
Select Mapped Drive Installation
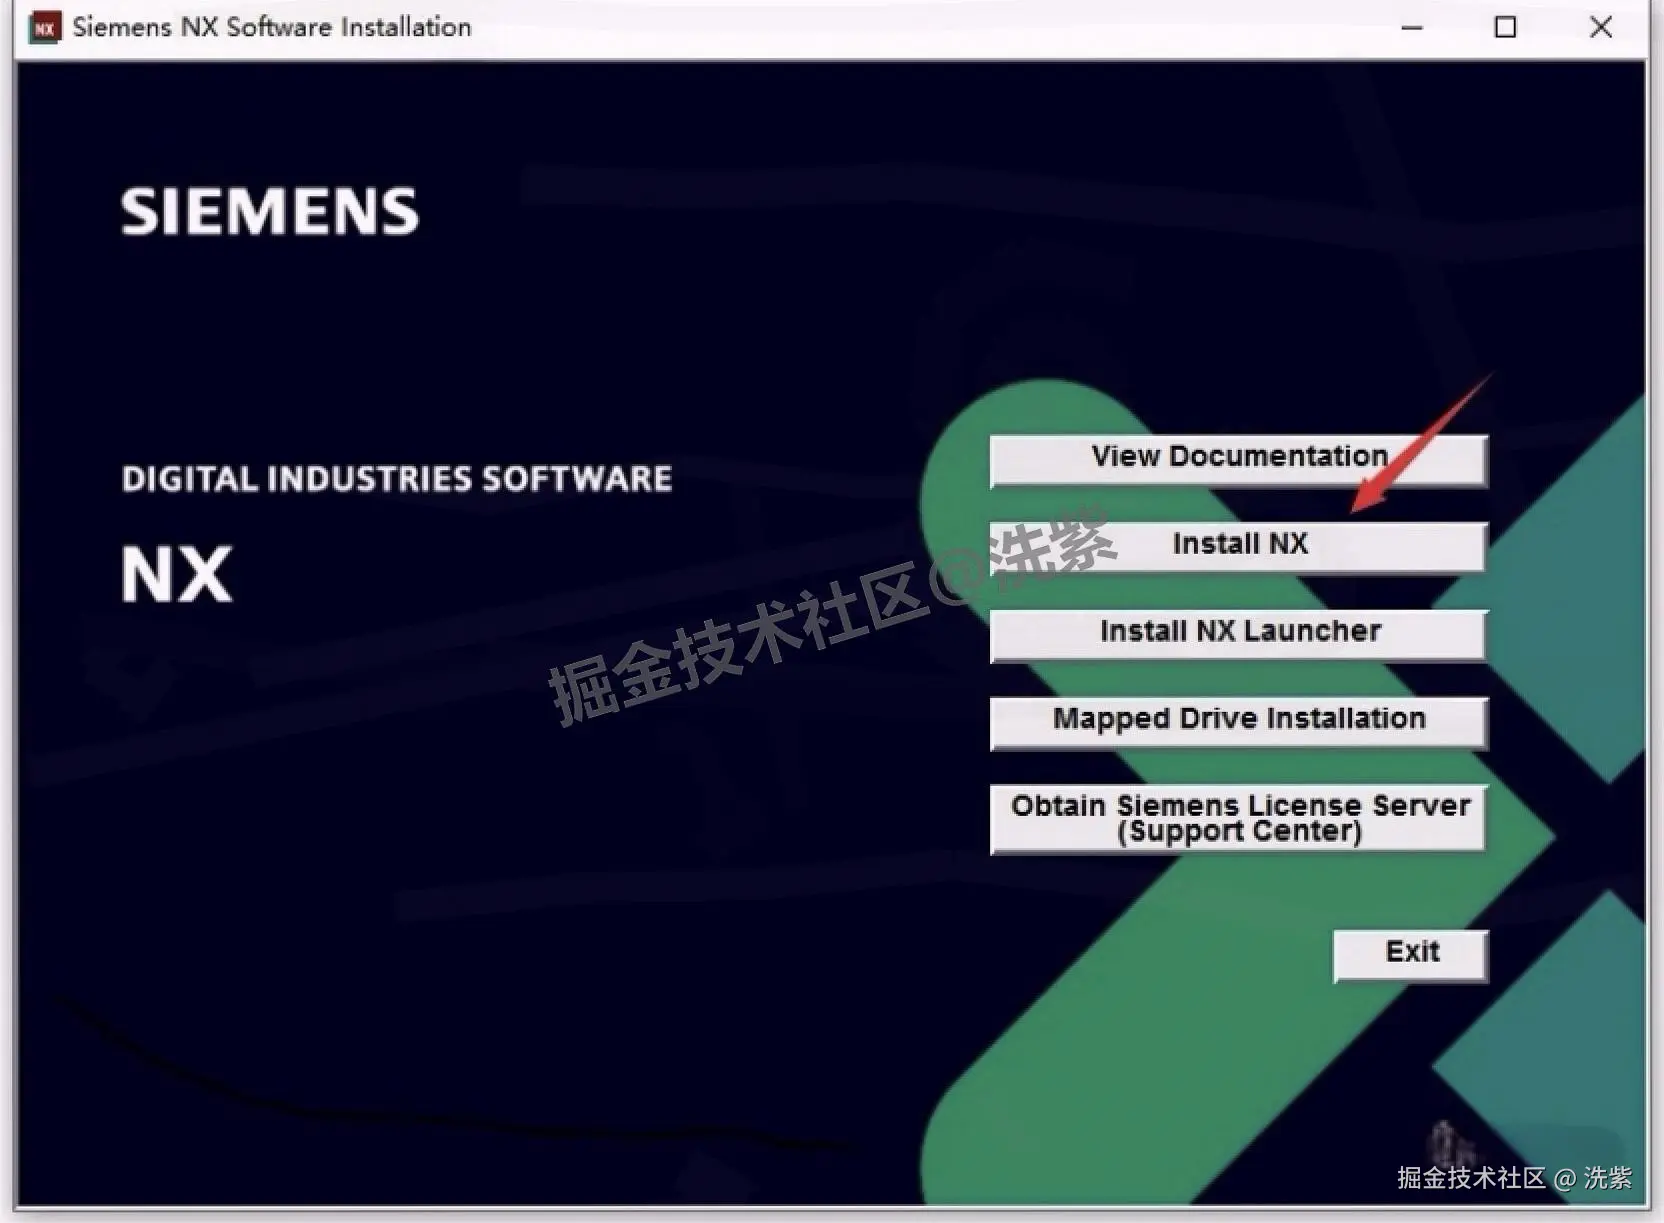tap(1238, 721)
